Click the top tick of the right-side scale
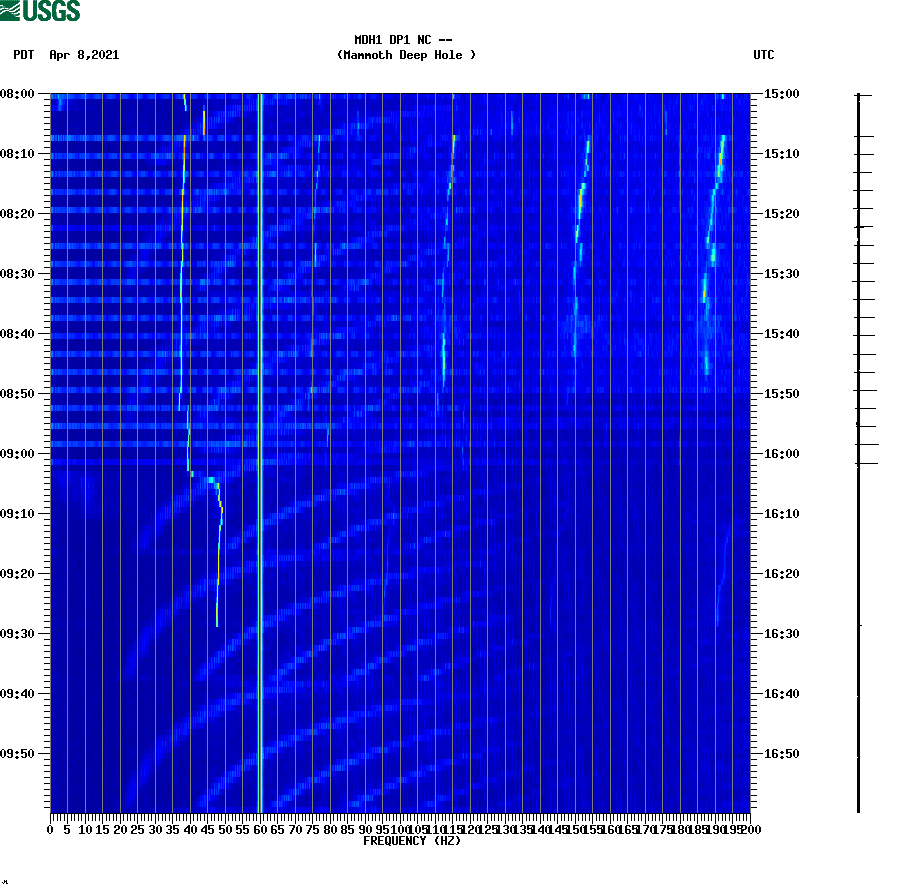This screenshot has width=902, height=893. (x=857, y=97)
